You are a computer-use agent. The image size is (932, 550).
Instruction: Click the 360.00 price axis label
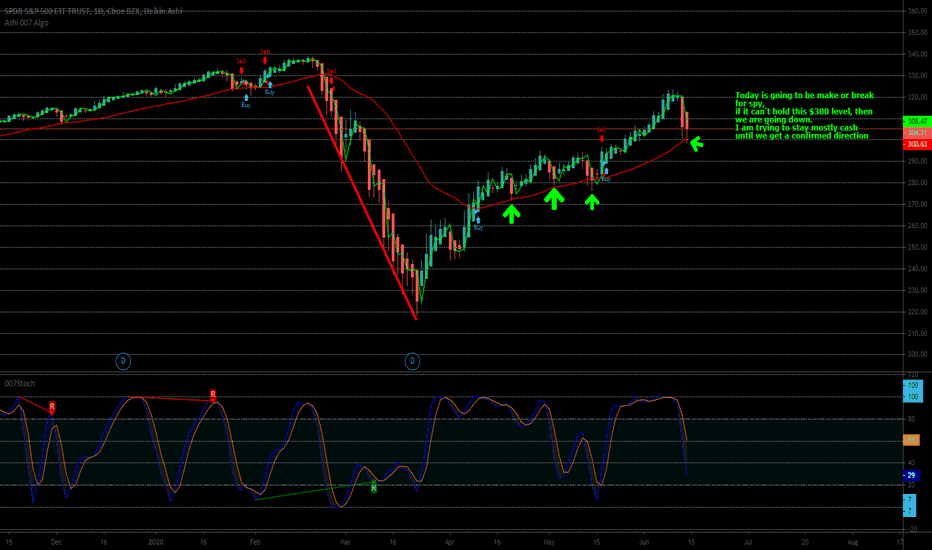pyautogui.click(x=917, y=11)
